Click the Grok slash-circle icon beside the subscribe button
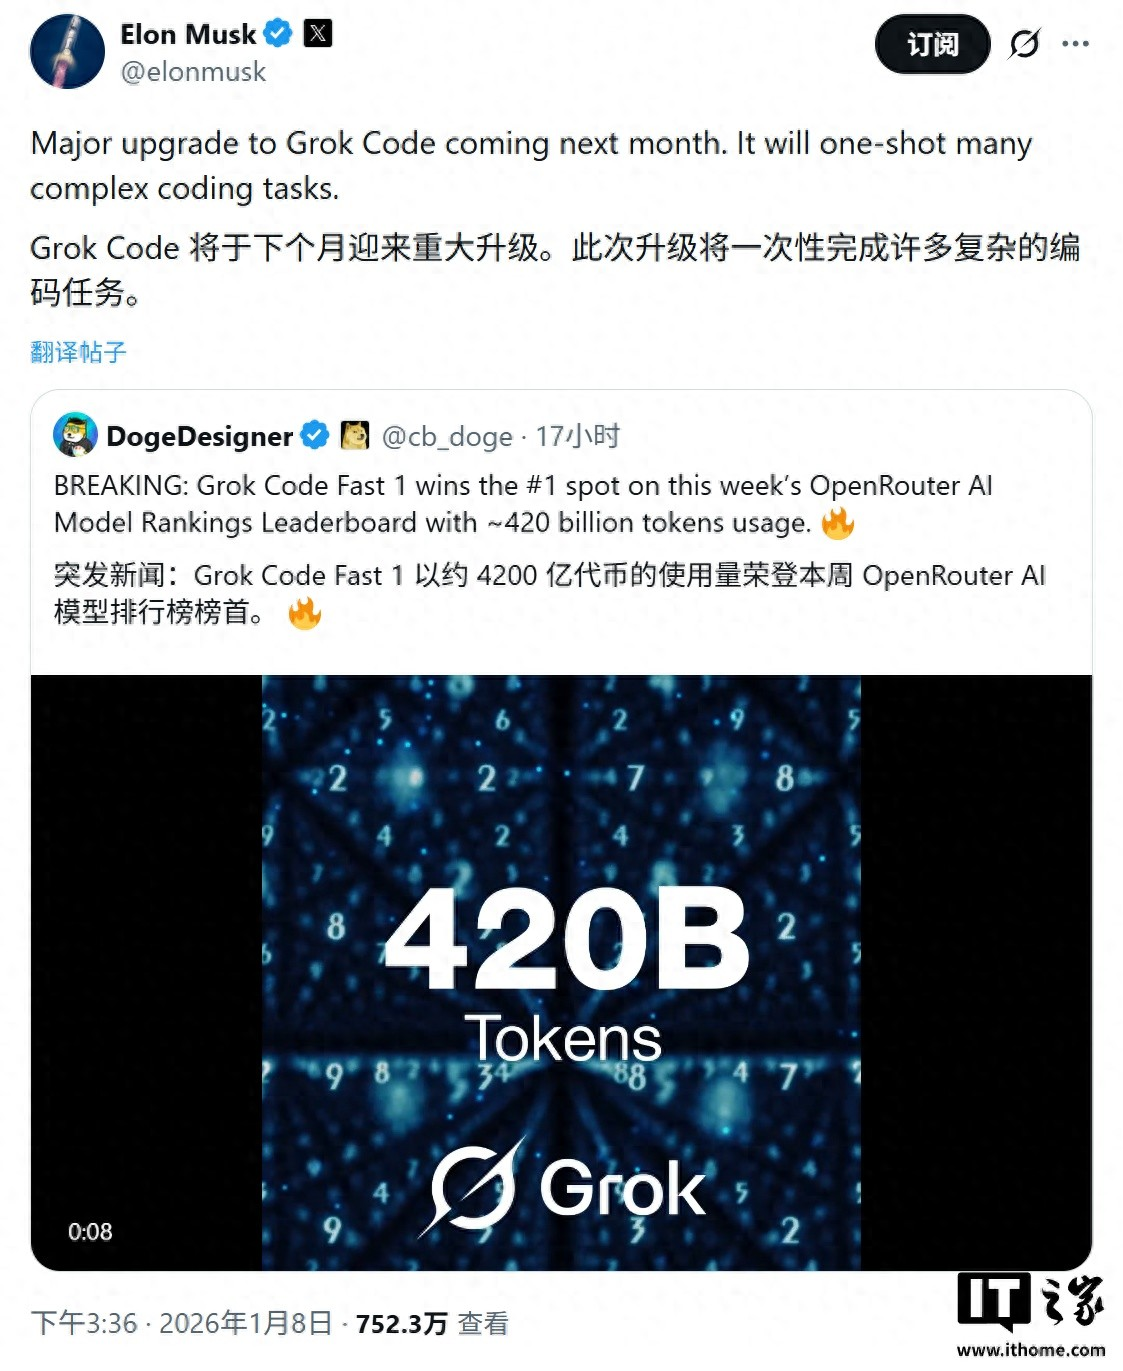 click(x=1024, y=44)
